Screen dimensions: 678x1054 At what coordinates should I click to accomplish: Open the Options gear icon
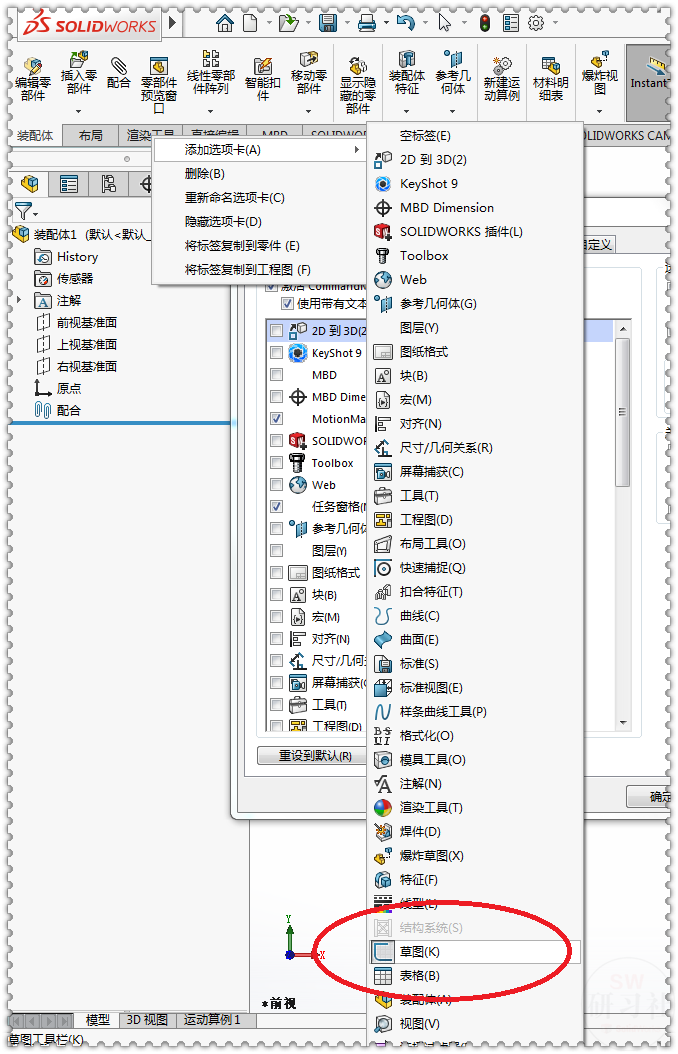click(x=536, y=24)
